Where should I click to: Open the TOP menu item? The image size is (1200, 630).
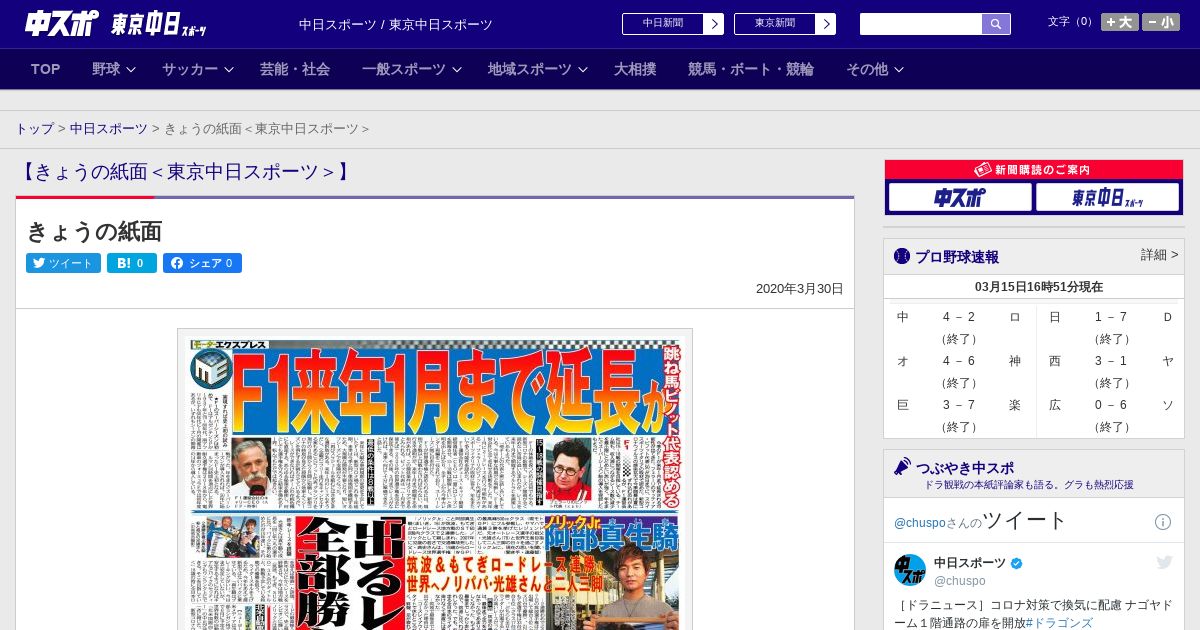[x=46, y=69]
